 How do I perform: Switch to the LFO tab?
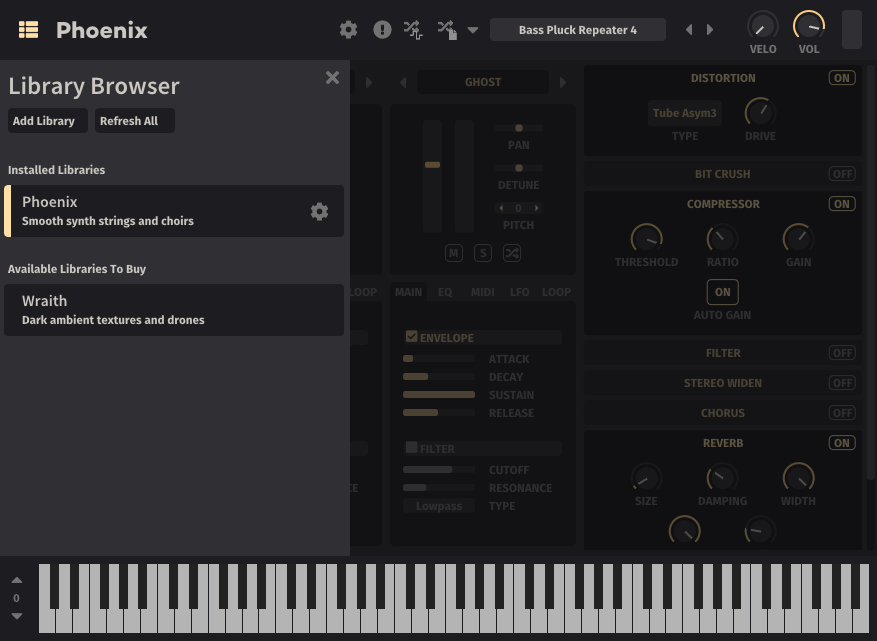coord(520,292)
